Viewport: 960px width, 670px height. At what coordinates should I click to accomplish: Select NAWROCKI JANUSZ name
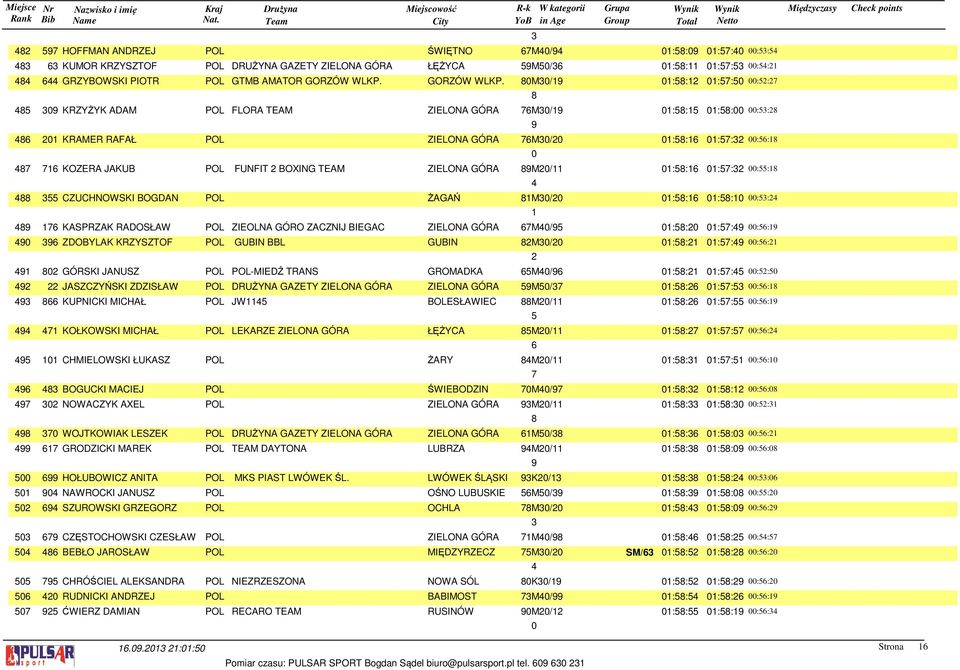pos(108,493)
